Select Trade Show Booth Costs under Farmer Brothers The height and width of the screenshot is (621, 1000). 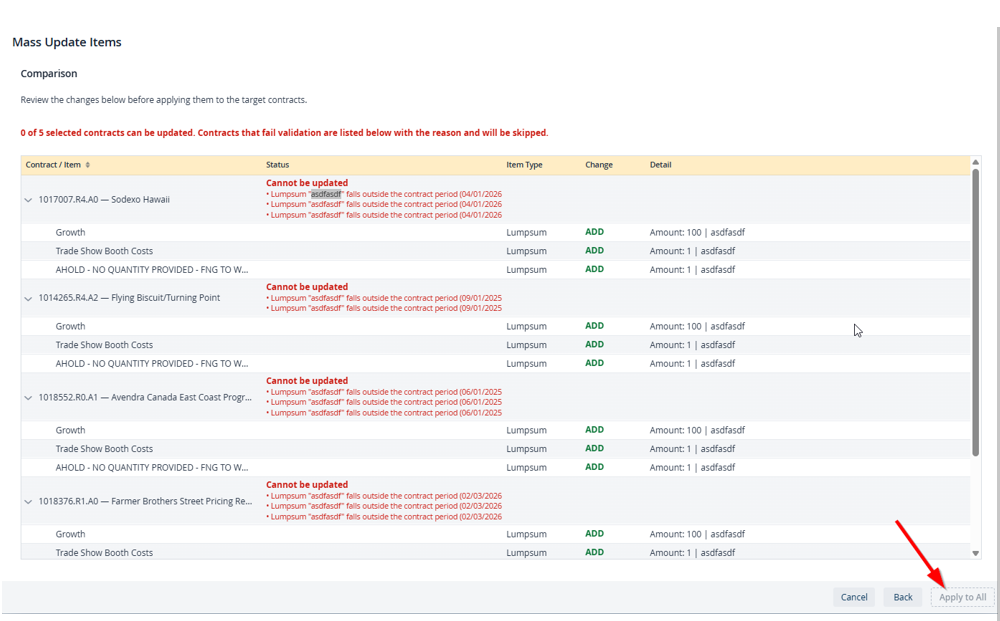496,552
